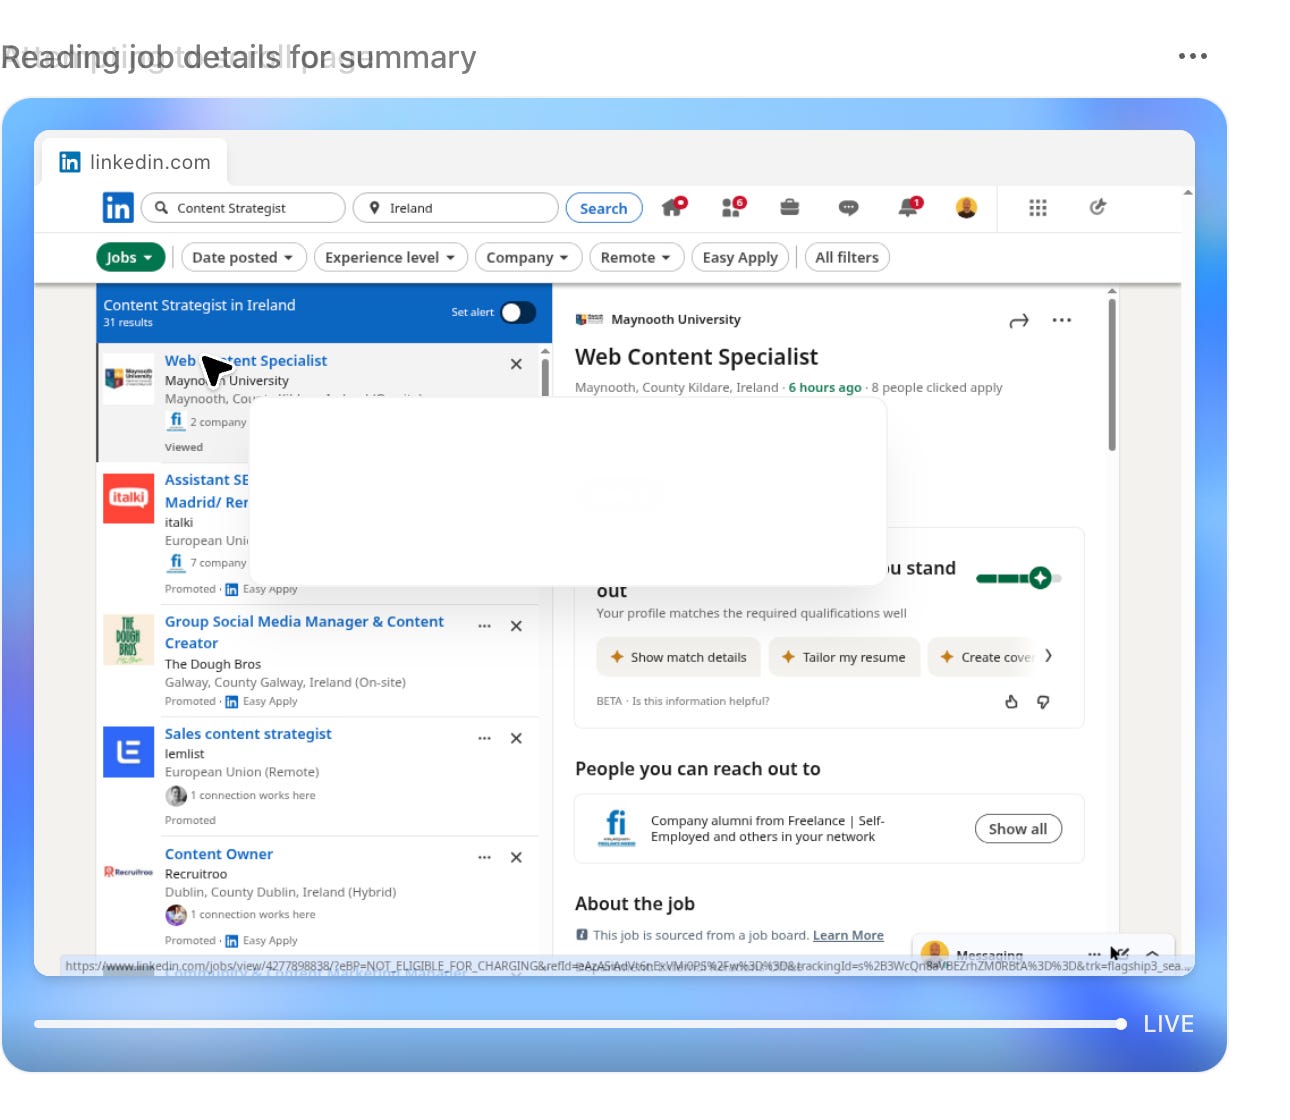The height and width of the screenshot is (1120, 1290).
Task: Click Show match details button
Action: pos(678,657)
